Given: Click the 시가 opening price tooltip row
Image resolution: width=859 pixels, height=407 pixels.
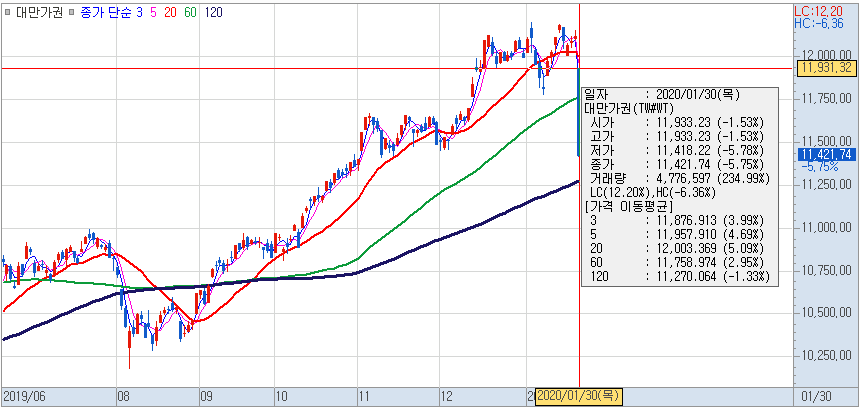Looking at the screenshot, I should point(677,122).
